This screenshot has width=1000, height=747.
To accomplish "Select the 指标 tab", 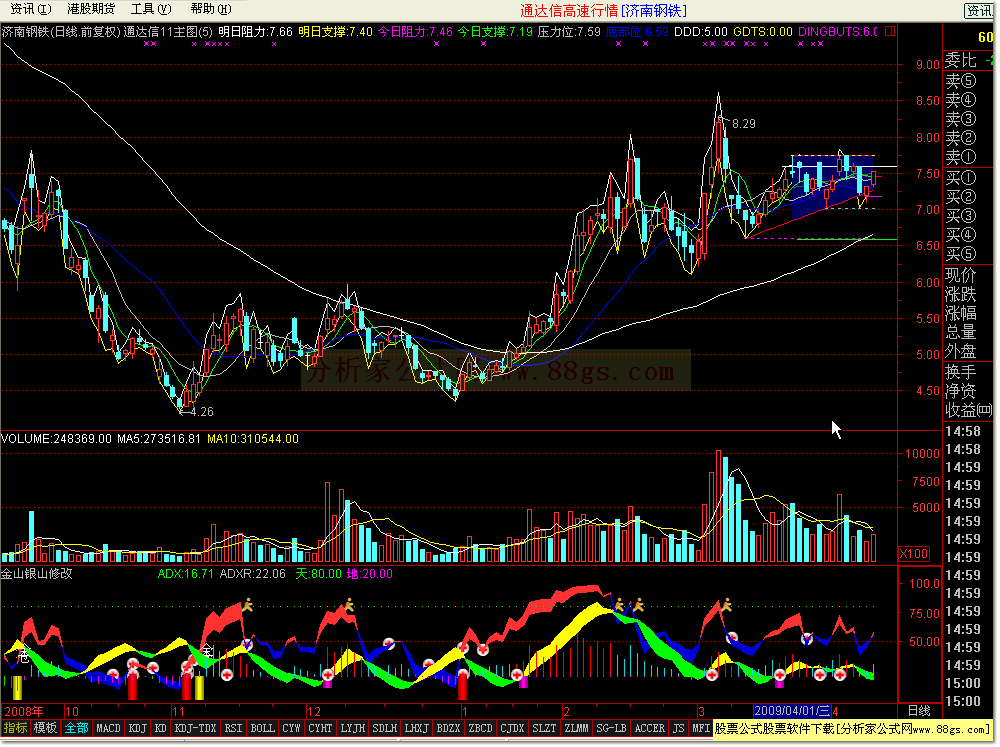I will coord(16,729).
